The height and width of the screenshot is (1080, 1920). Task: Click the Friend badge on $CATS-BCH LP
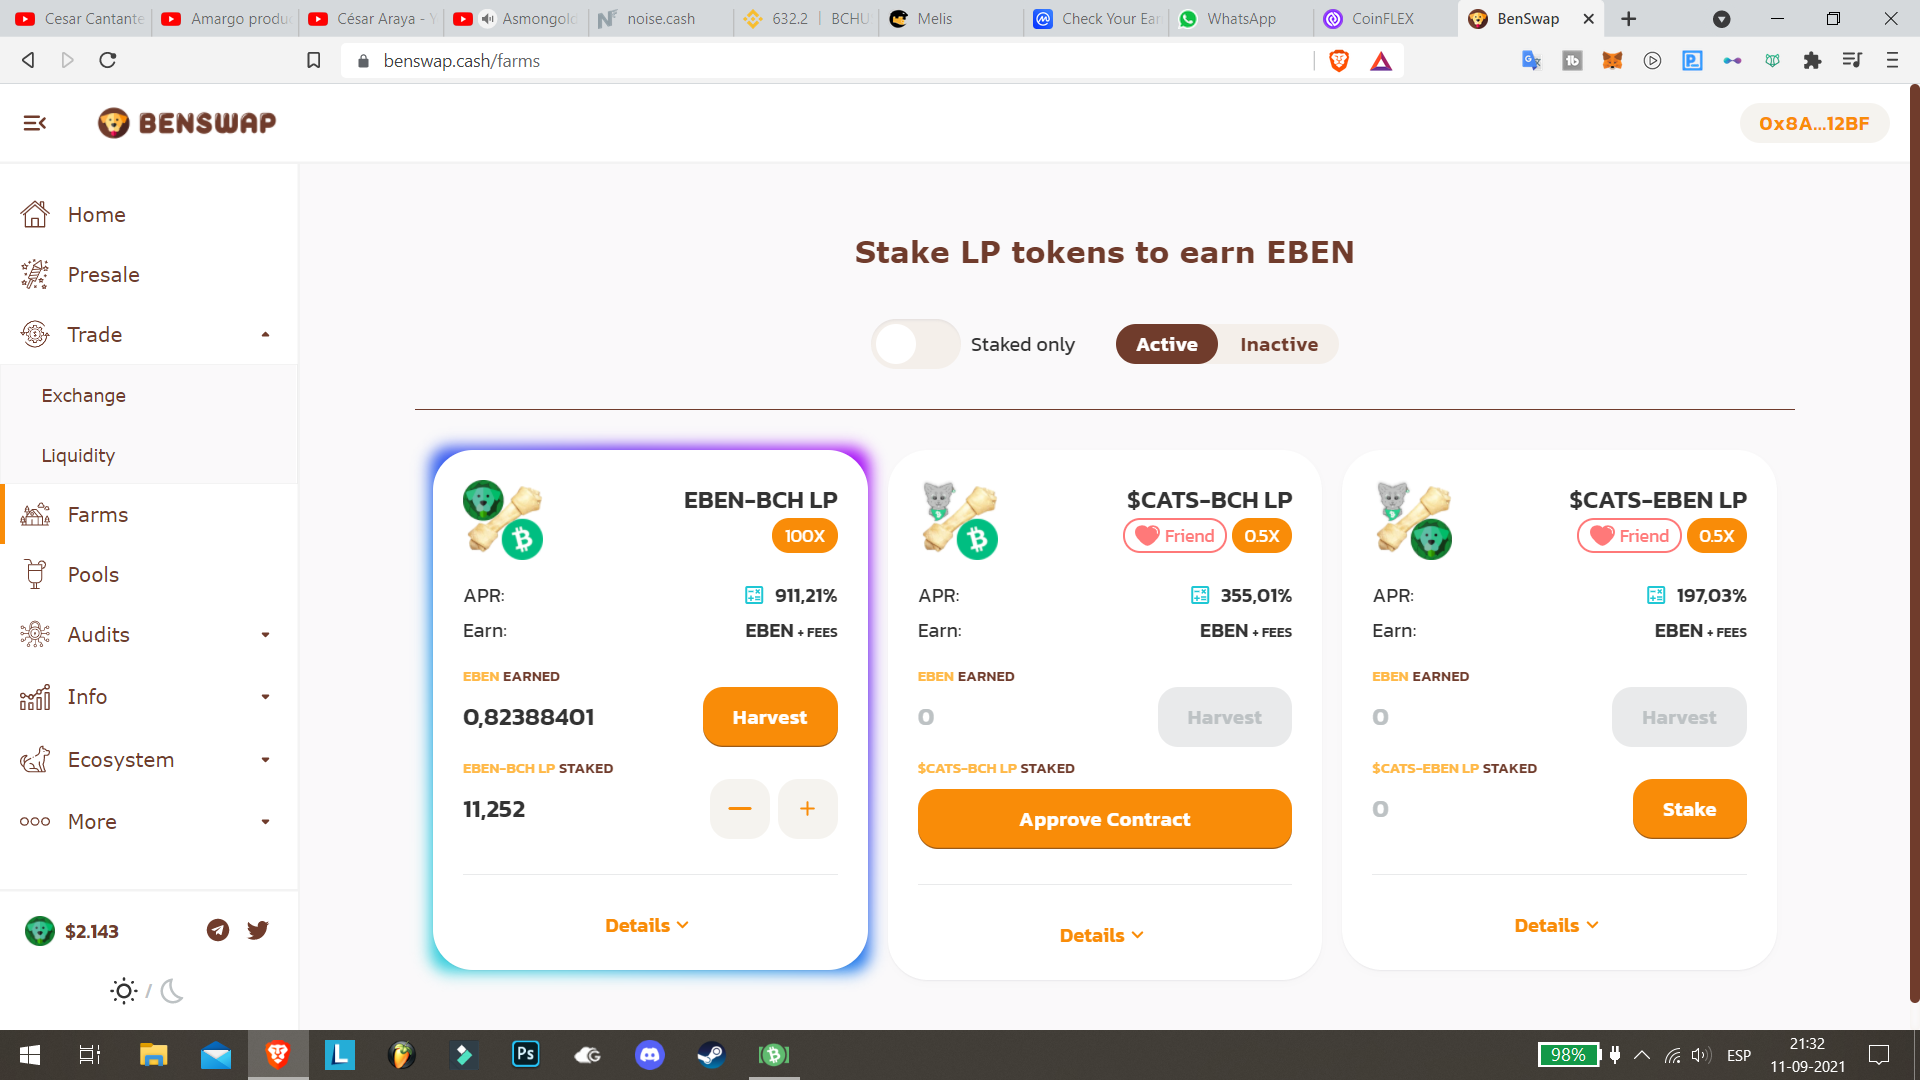[x=1175, y=536]
